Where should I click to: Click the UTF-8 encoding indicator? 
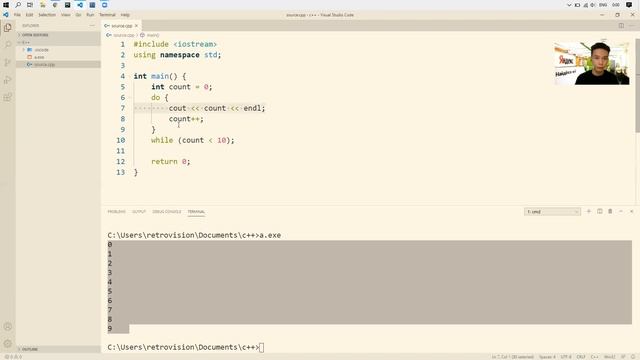coord(566,357)
